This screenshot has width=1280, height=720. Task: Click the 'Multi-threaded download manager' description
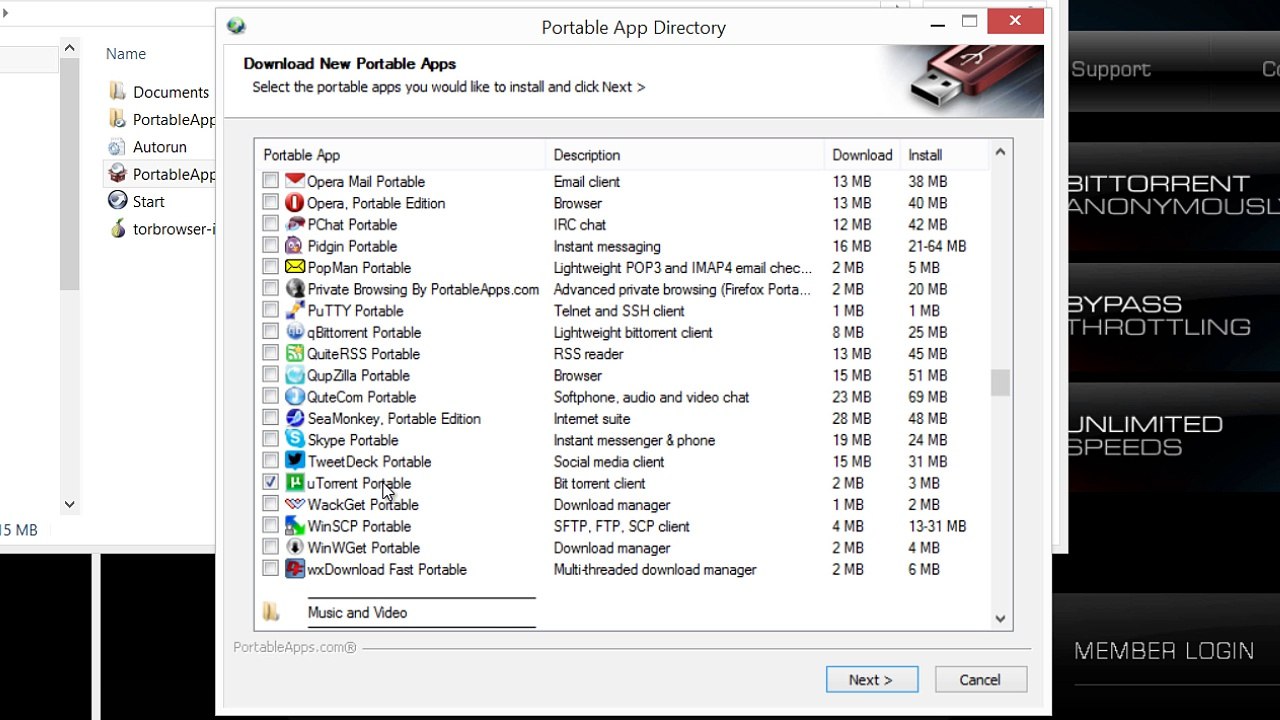click(x=655, y=569)
